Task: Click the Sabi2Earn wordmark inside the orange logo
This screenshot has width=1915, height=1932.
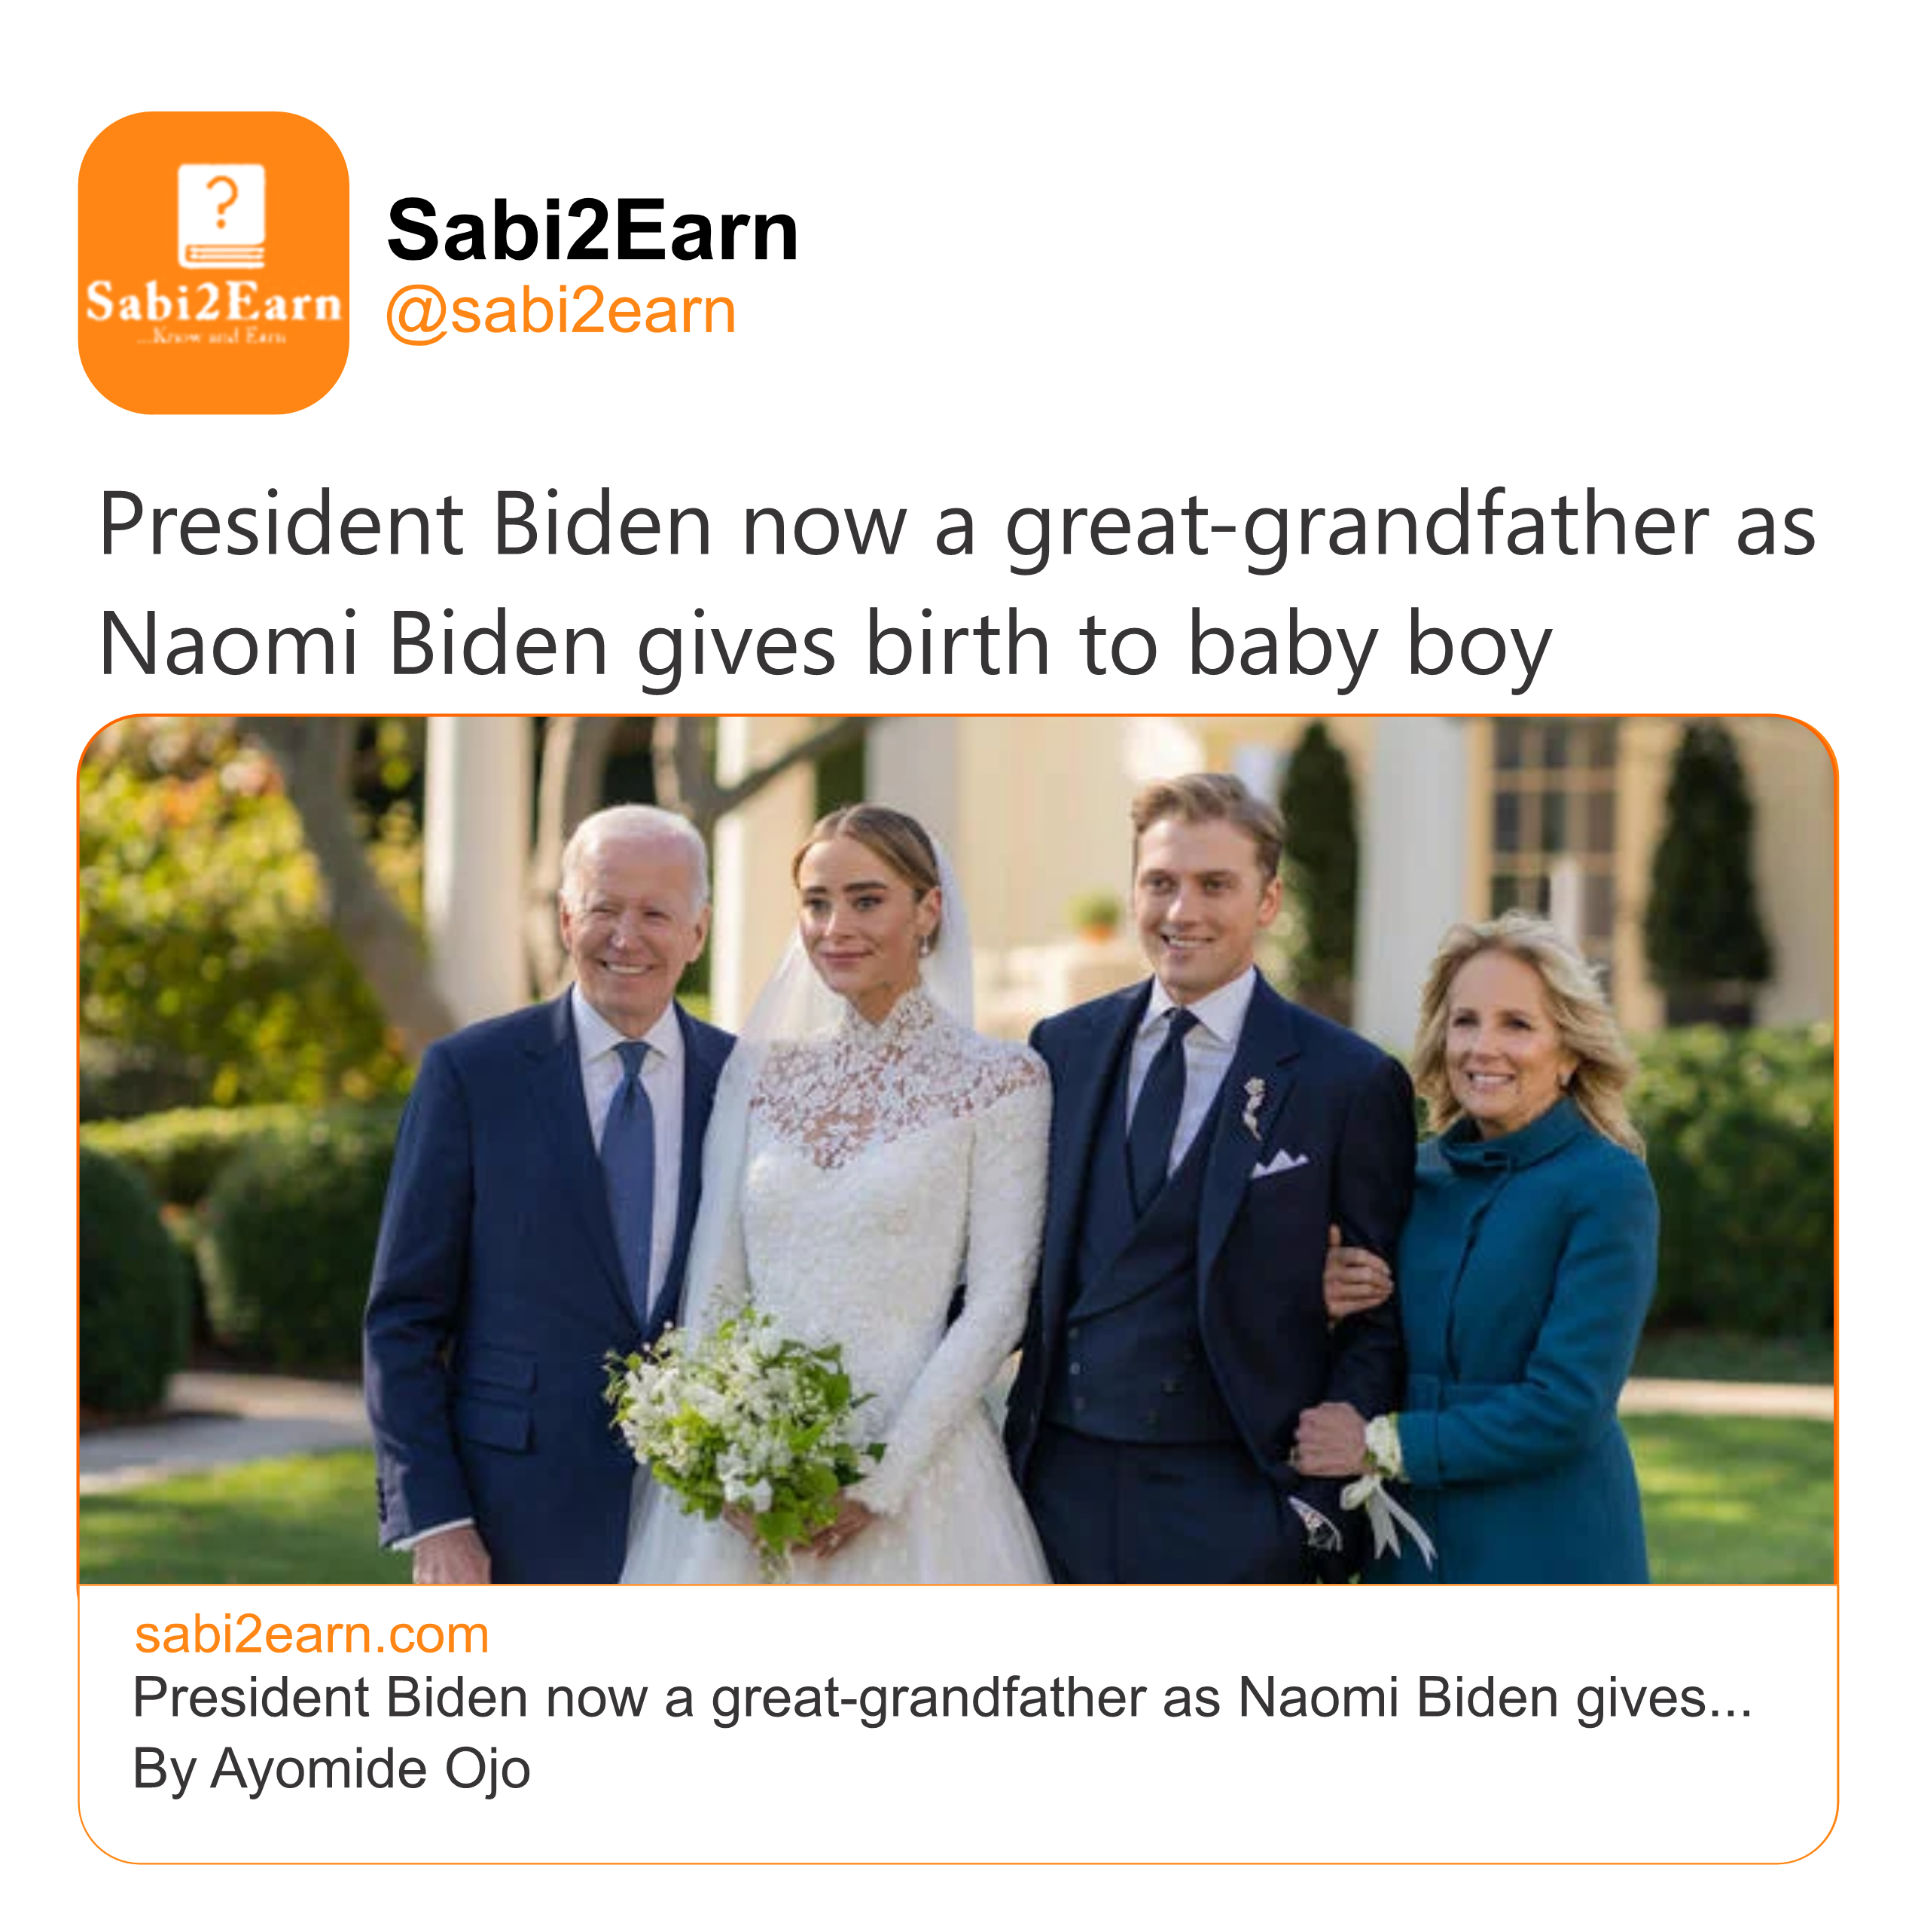Action: click(x=213, y=302)
